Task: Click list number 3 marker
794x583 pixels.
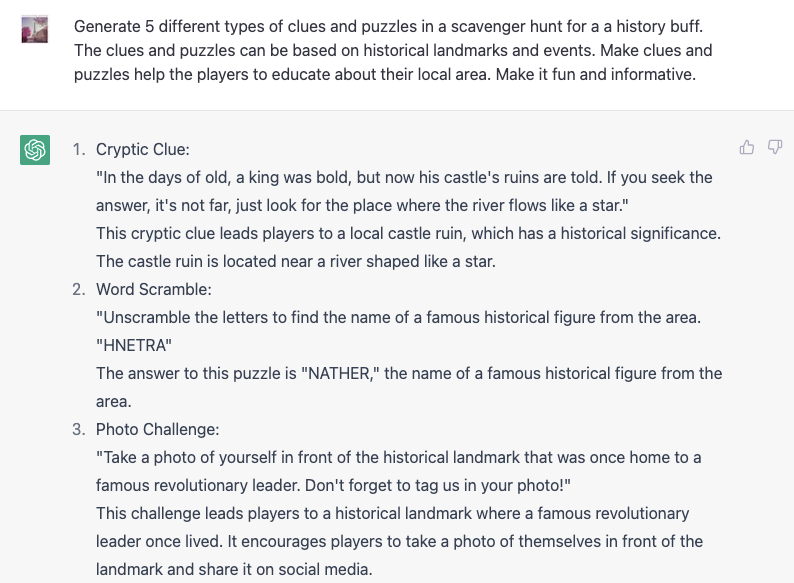Action: 79,430
